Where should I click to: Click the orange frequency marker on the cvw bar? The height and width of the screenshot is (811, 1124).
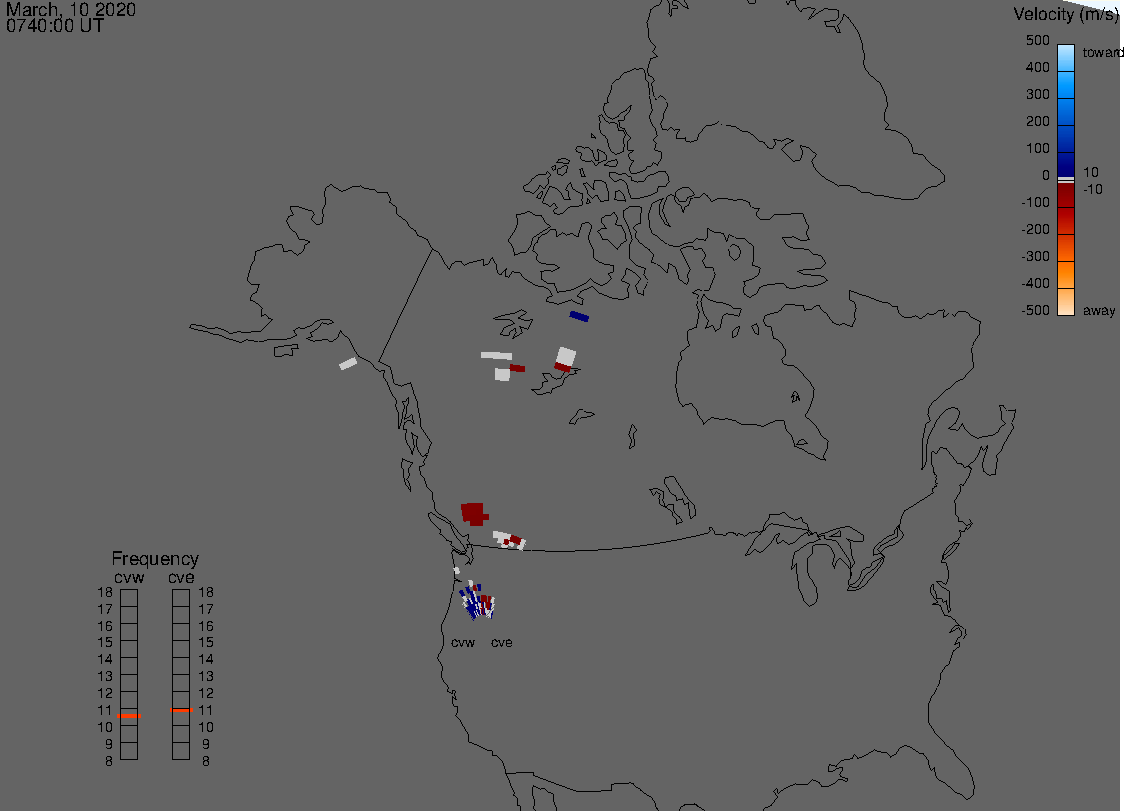coord(129,716)
